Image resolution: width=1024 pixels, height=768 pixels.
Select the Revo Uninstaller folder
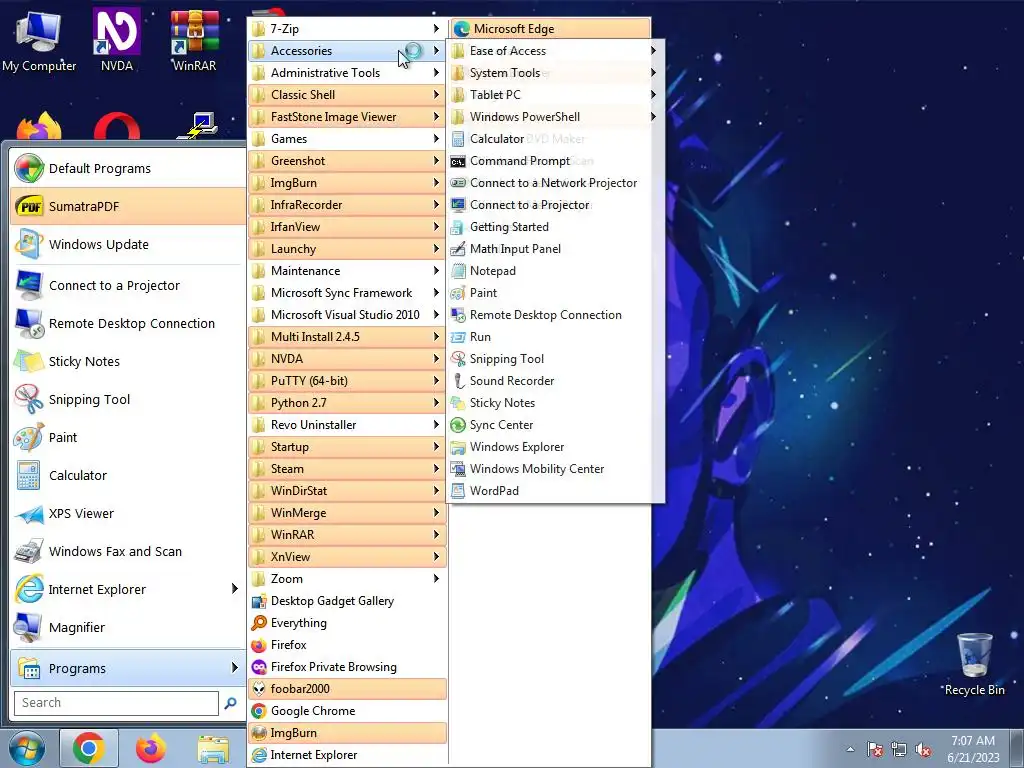click(x=347, y=424)
